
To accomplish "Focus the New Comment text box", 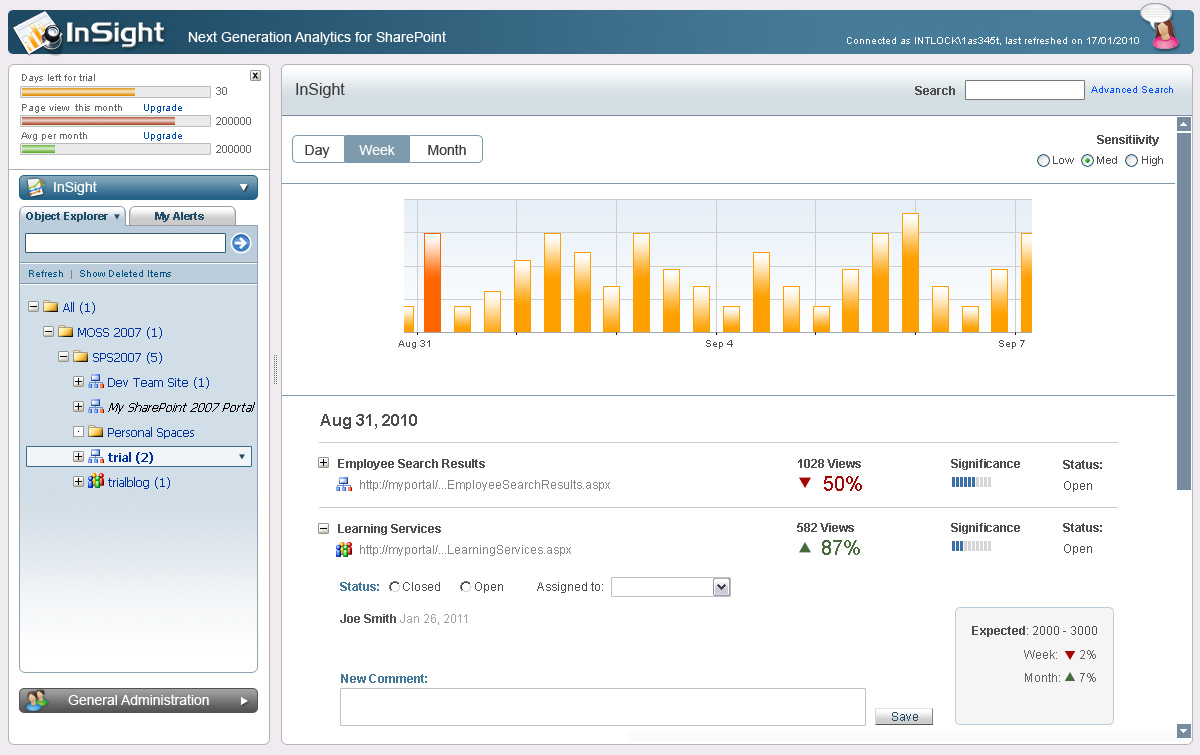I will tap(603, 707).
